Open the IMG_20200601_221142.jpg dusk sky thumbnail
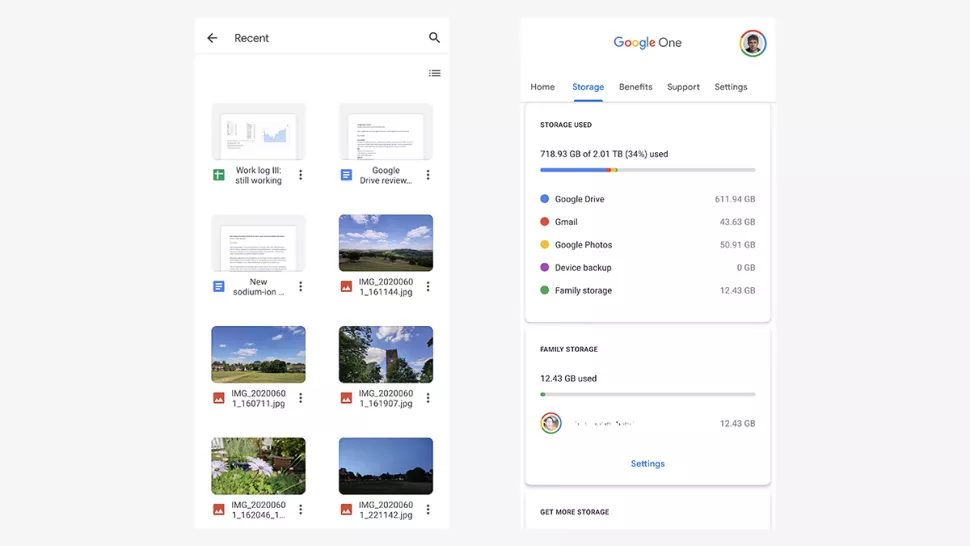The image size is (970, 546). [x=386, y=466]
